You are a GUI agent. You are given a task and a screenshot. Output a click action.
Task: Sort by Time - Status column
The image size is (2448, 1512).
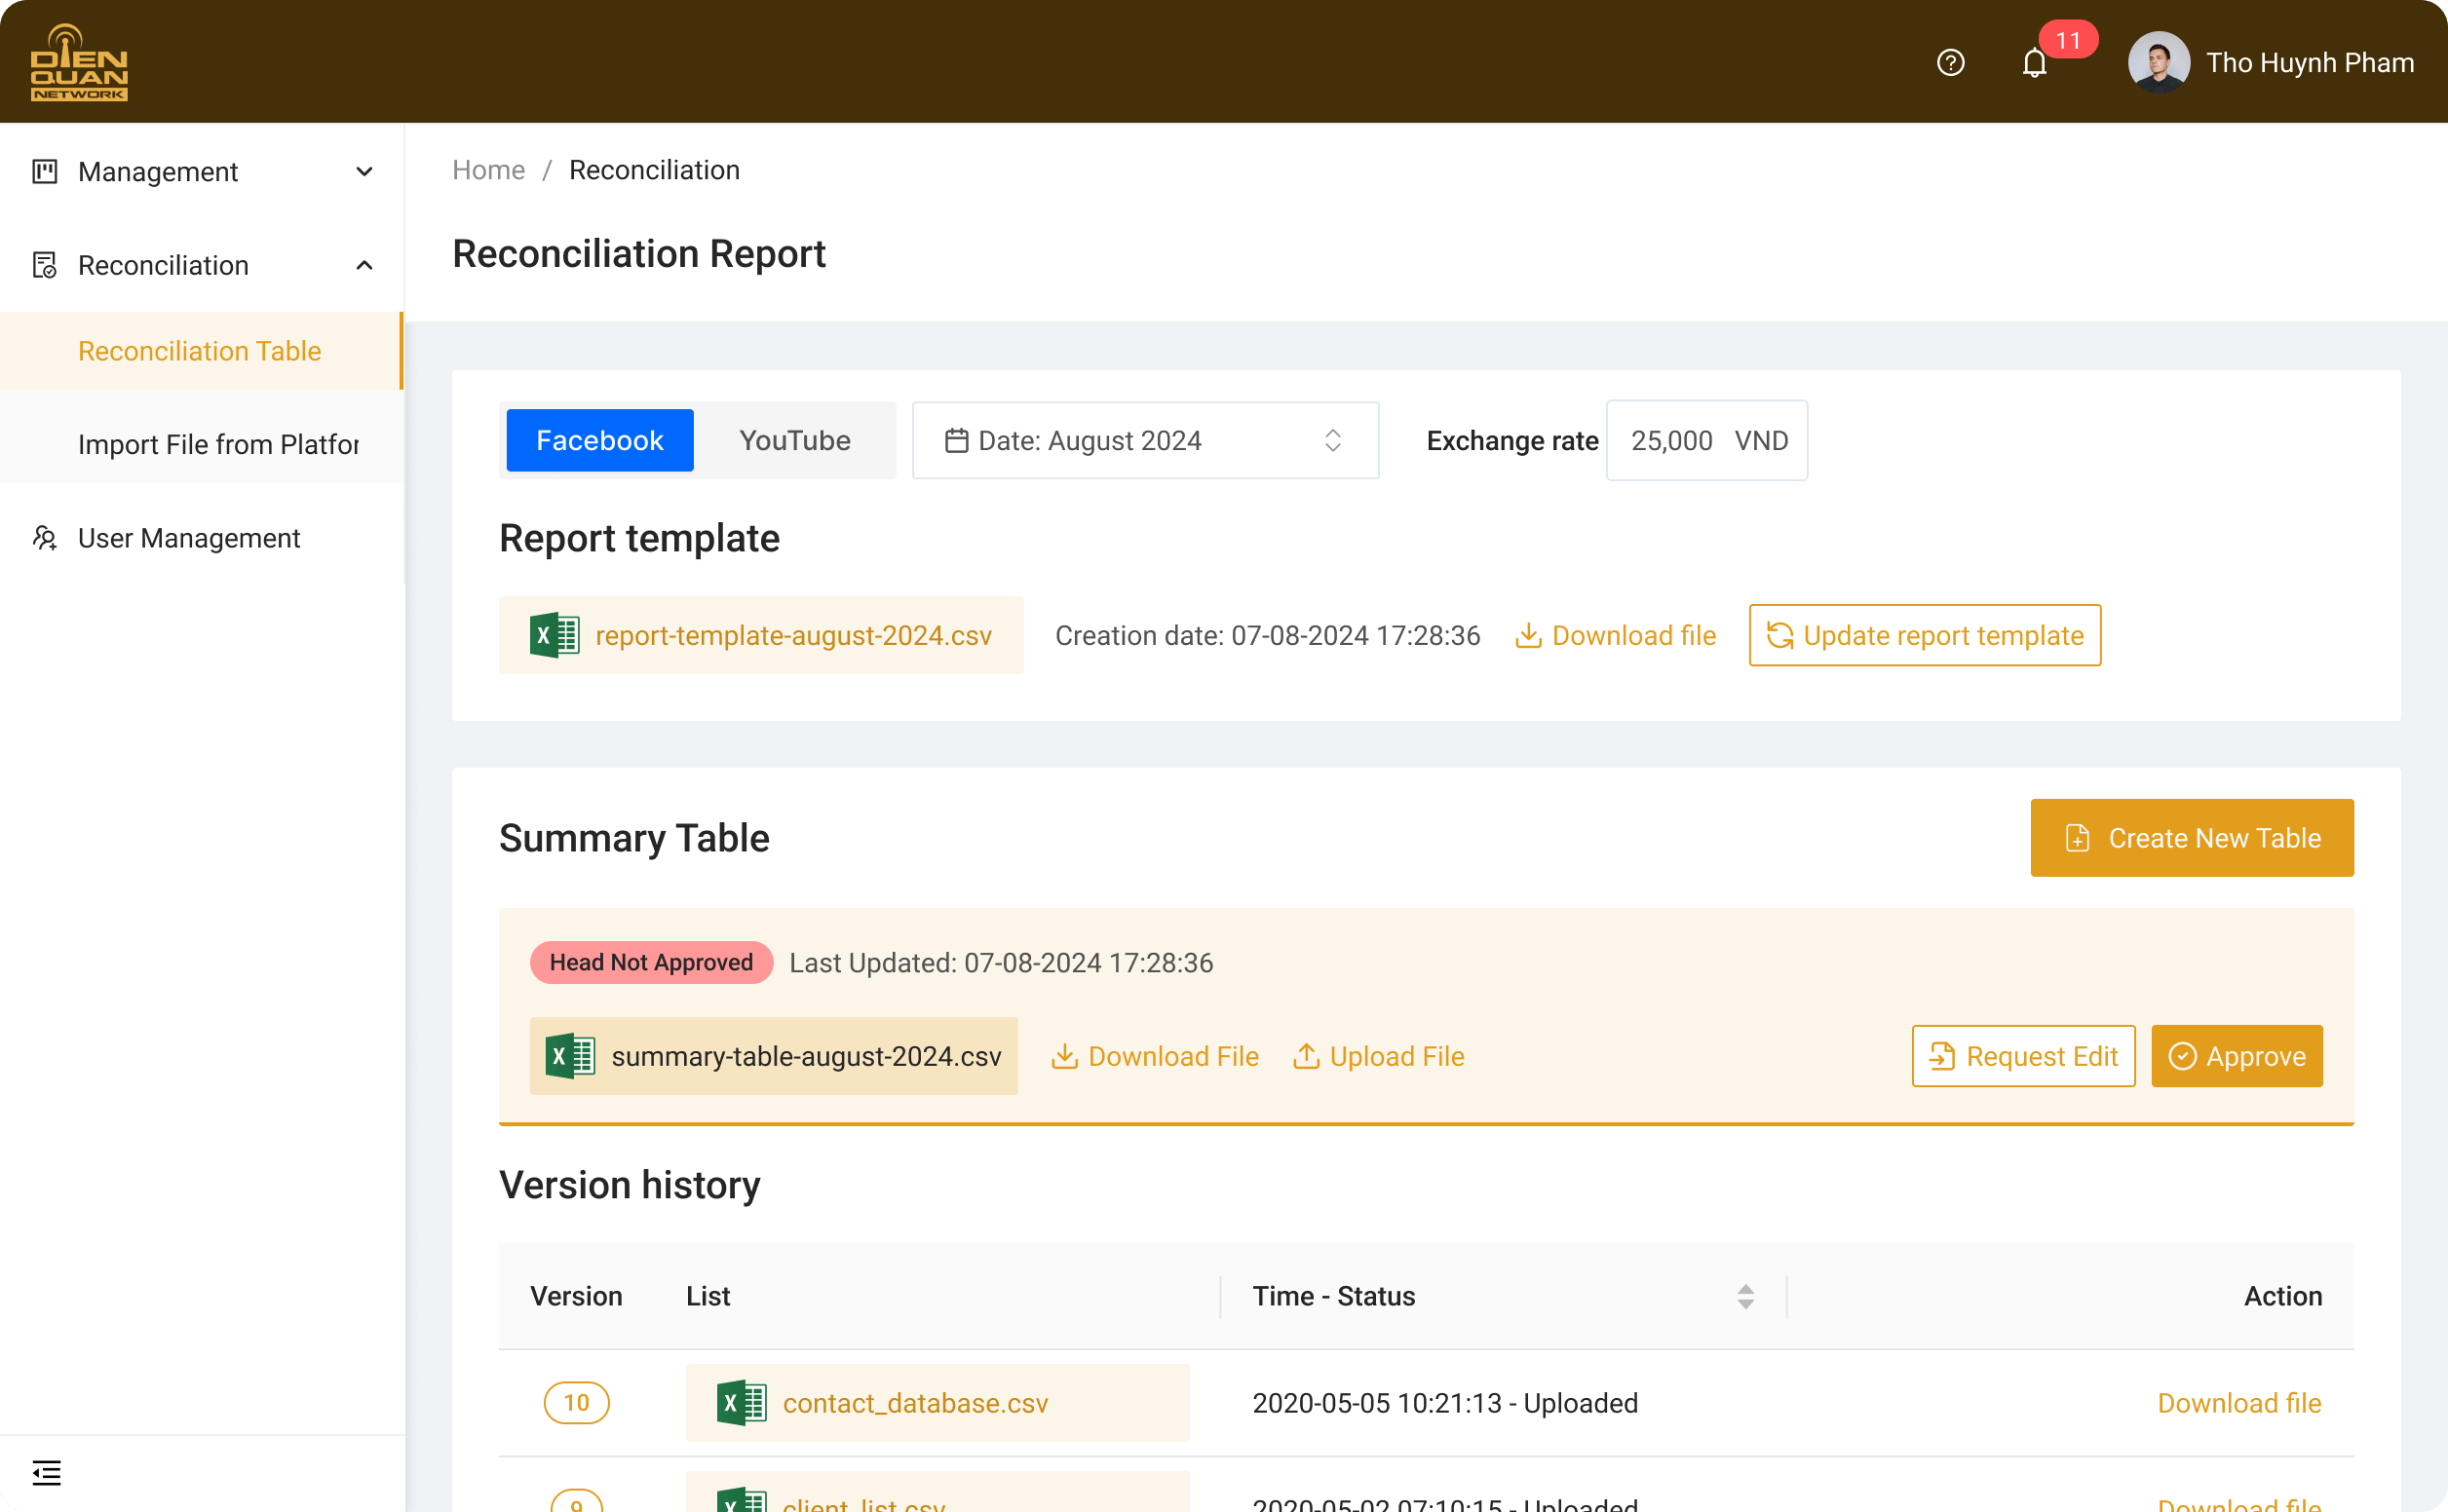[1745, 1296]
